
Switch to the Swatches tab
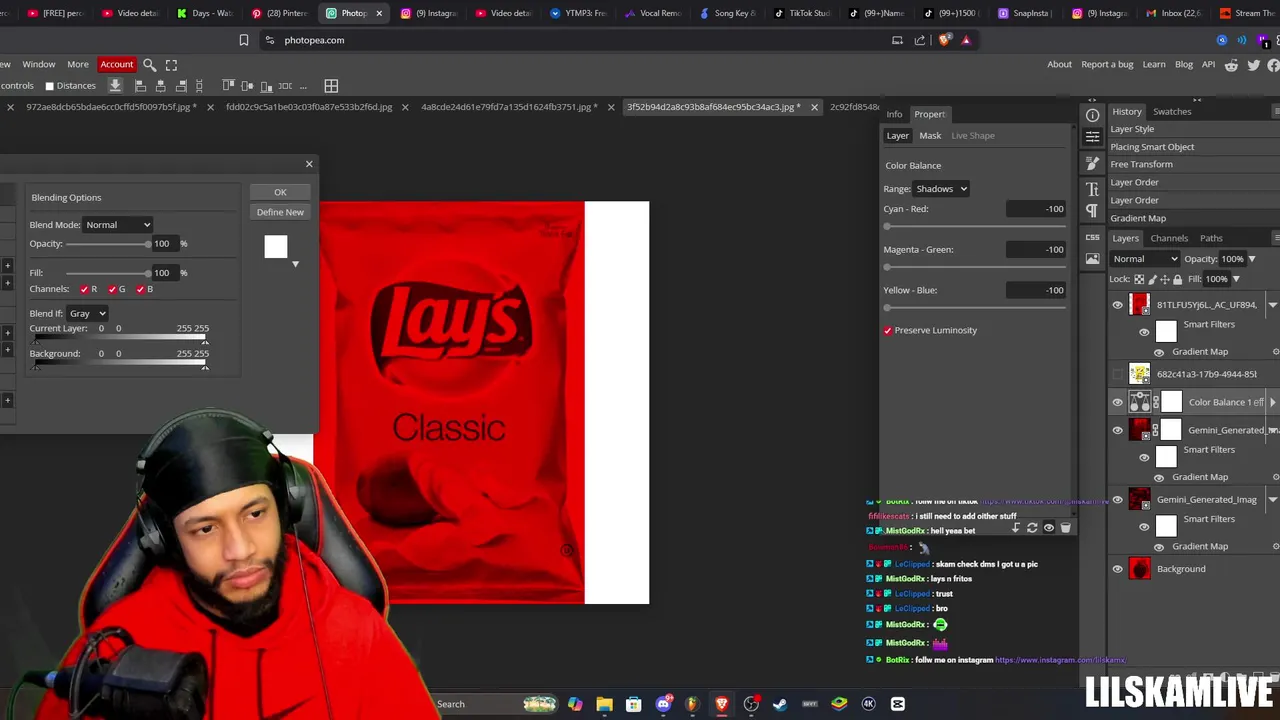(1172, 112)
